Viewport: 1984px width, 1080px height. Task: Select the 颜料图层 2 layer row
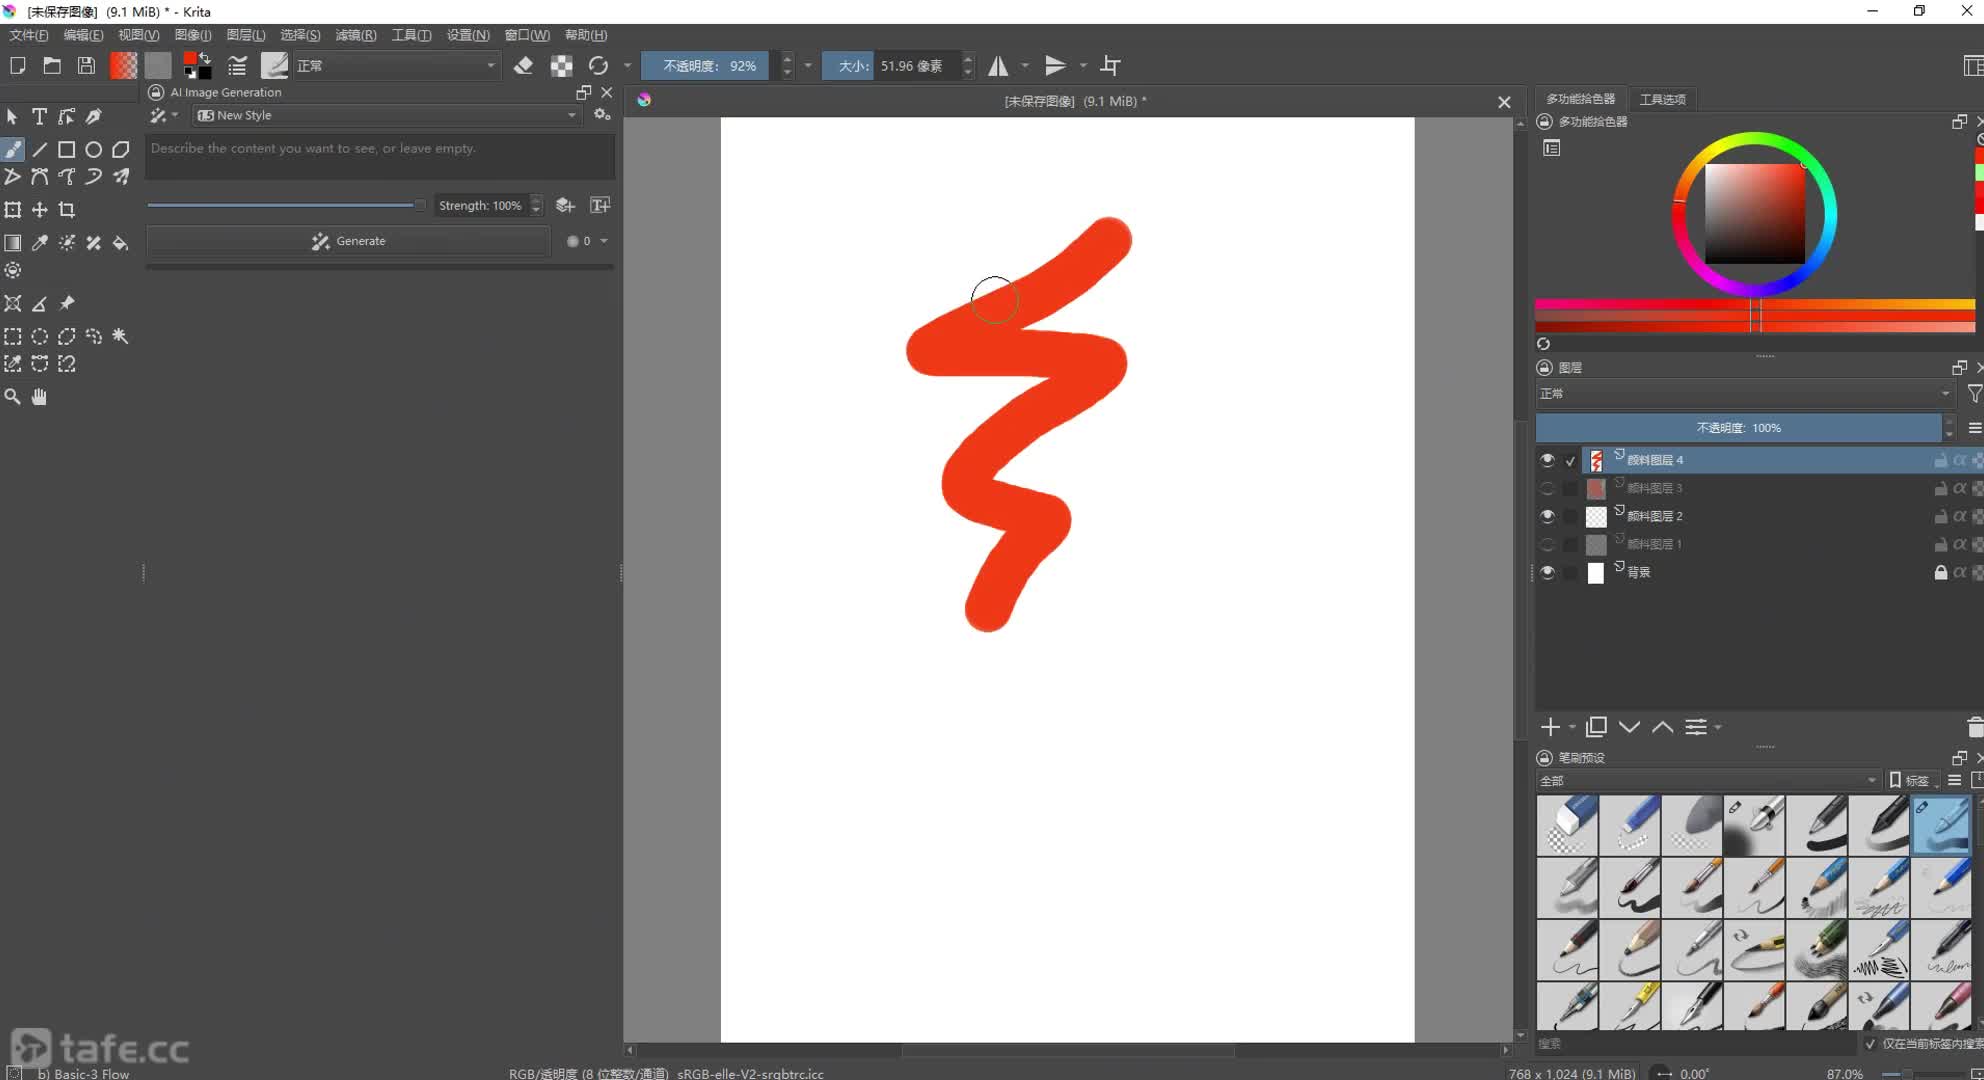coord(1758,516)
